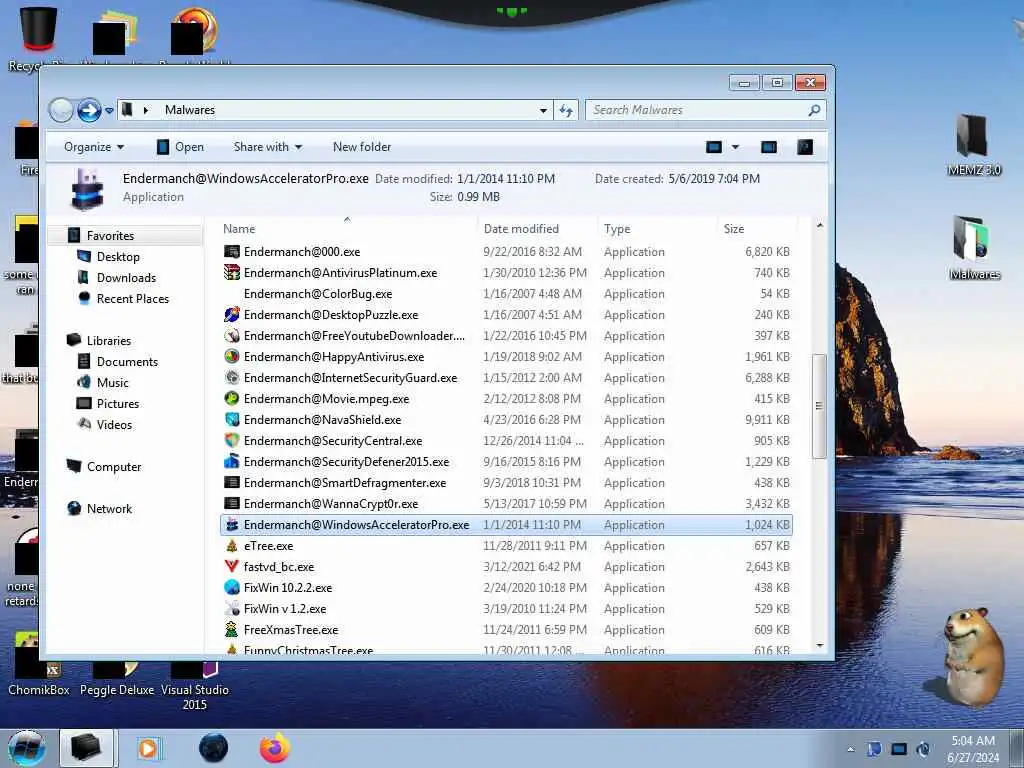Click the Explorer help icon
The height and width of the screenshot is (768, 1024).
click(805, 147)
